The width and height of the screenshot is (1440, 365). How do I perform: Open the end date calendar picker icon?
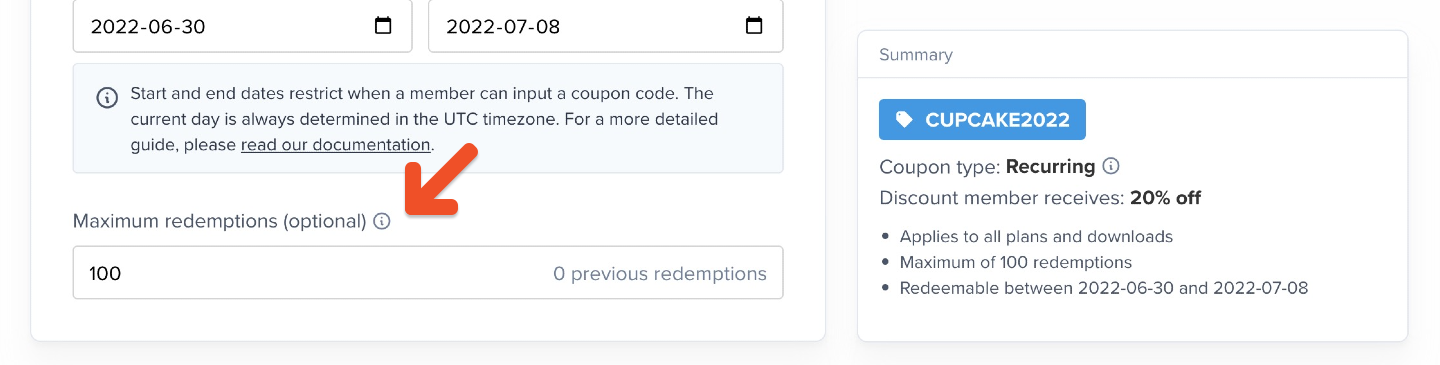coord(754,26)
